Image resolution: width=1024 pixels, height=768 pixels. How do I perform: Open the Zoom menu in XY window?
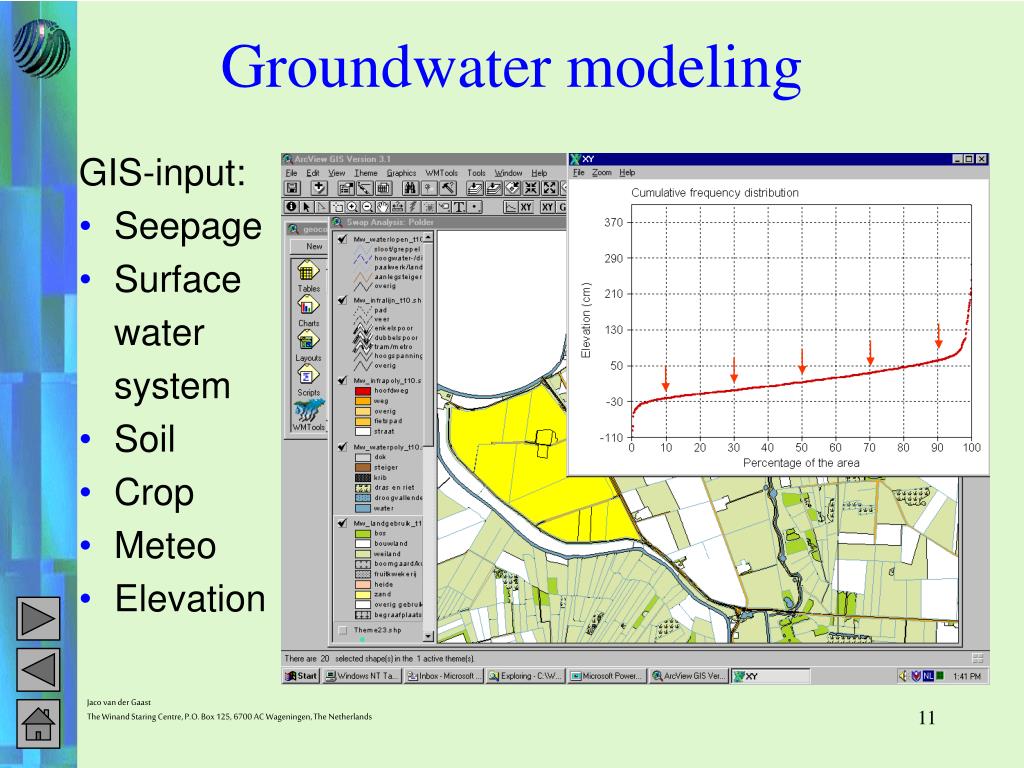pyautogui.click(x=601, y=172)
